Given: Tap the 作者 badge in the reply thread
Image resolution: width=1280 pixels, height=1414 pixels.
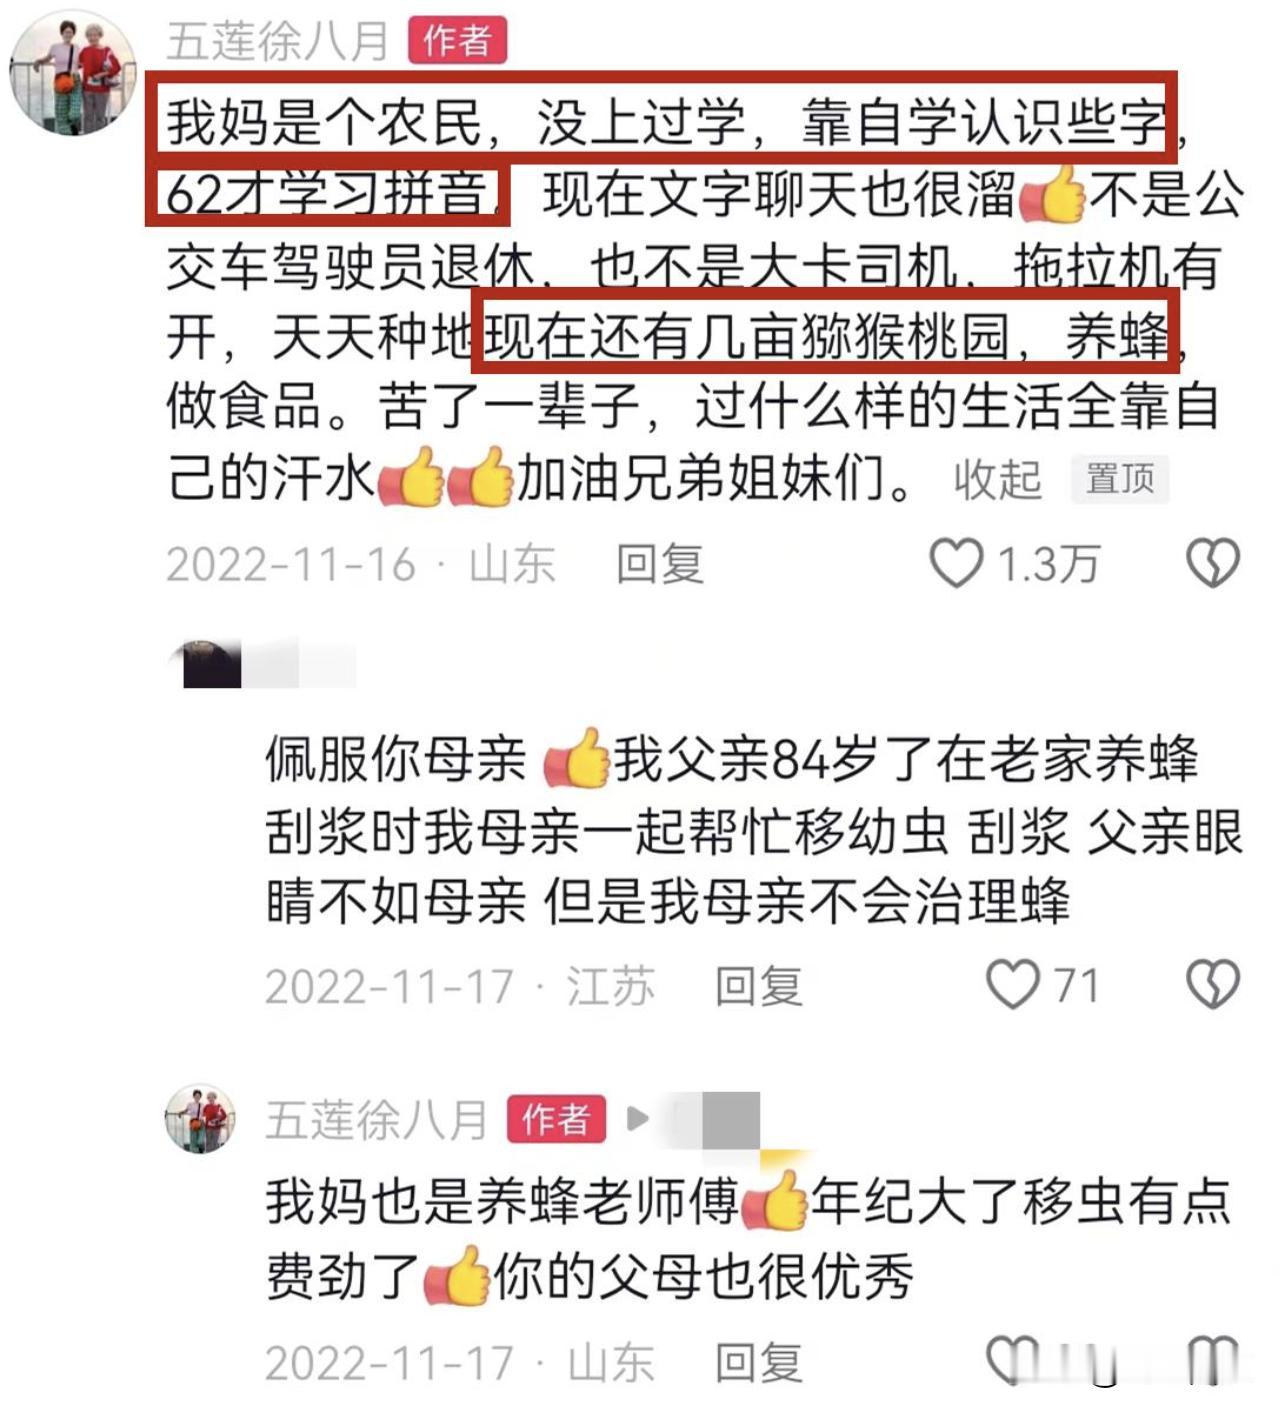Looking at the screenshot, I should [556, 1119].
